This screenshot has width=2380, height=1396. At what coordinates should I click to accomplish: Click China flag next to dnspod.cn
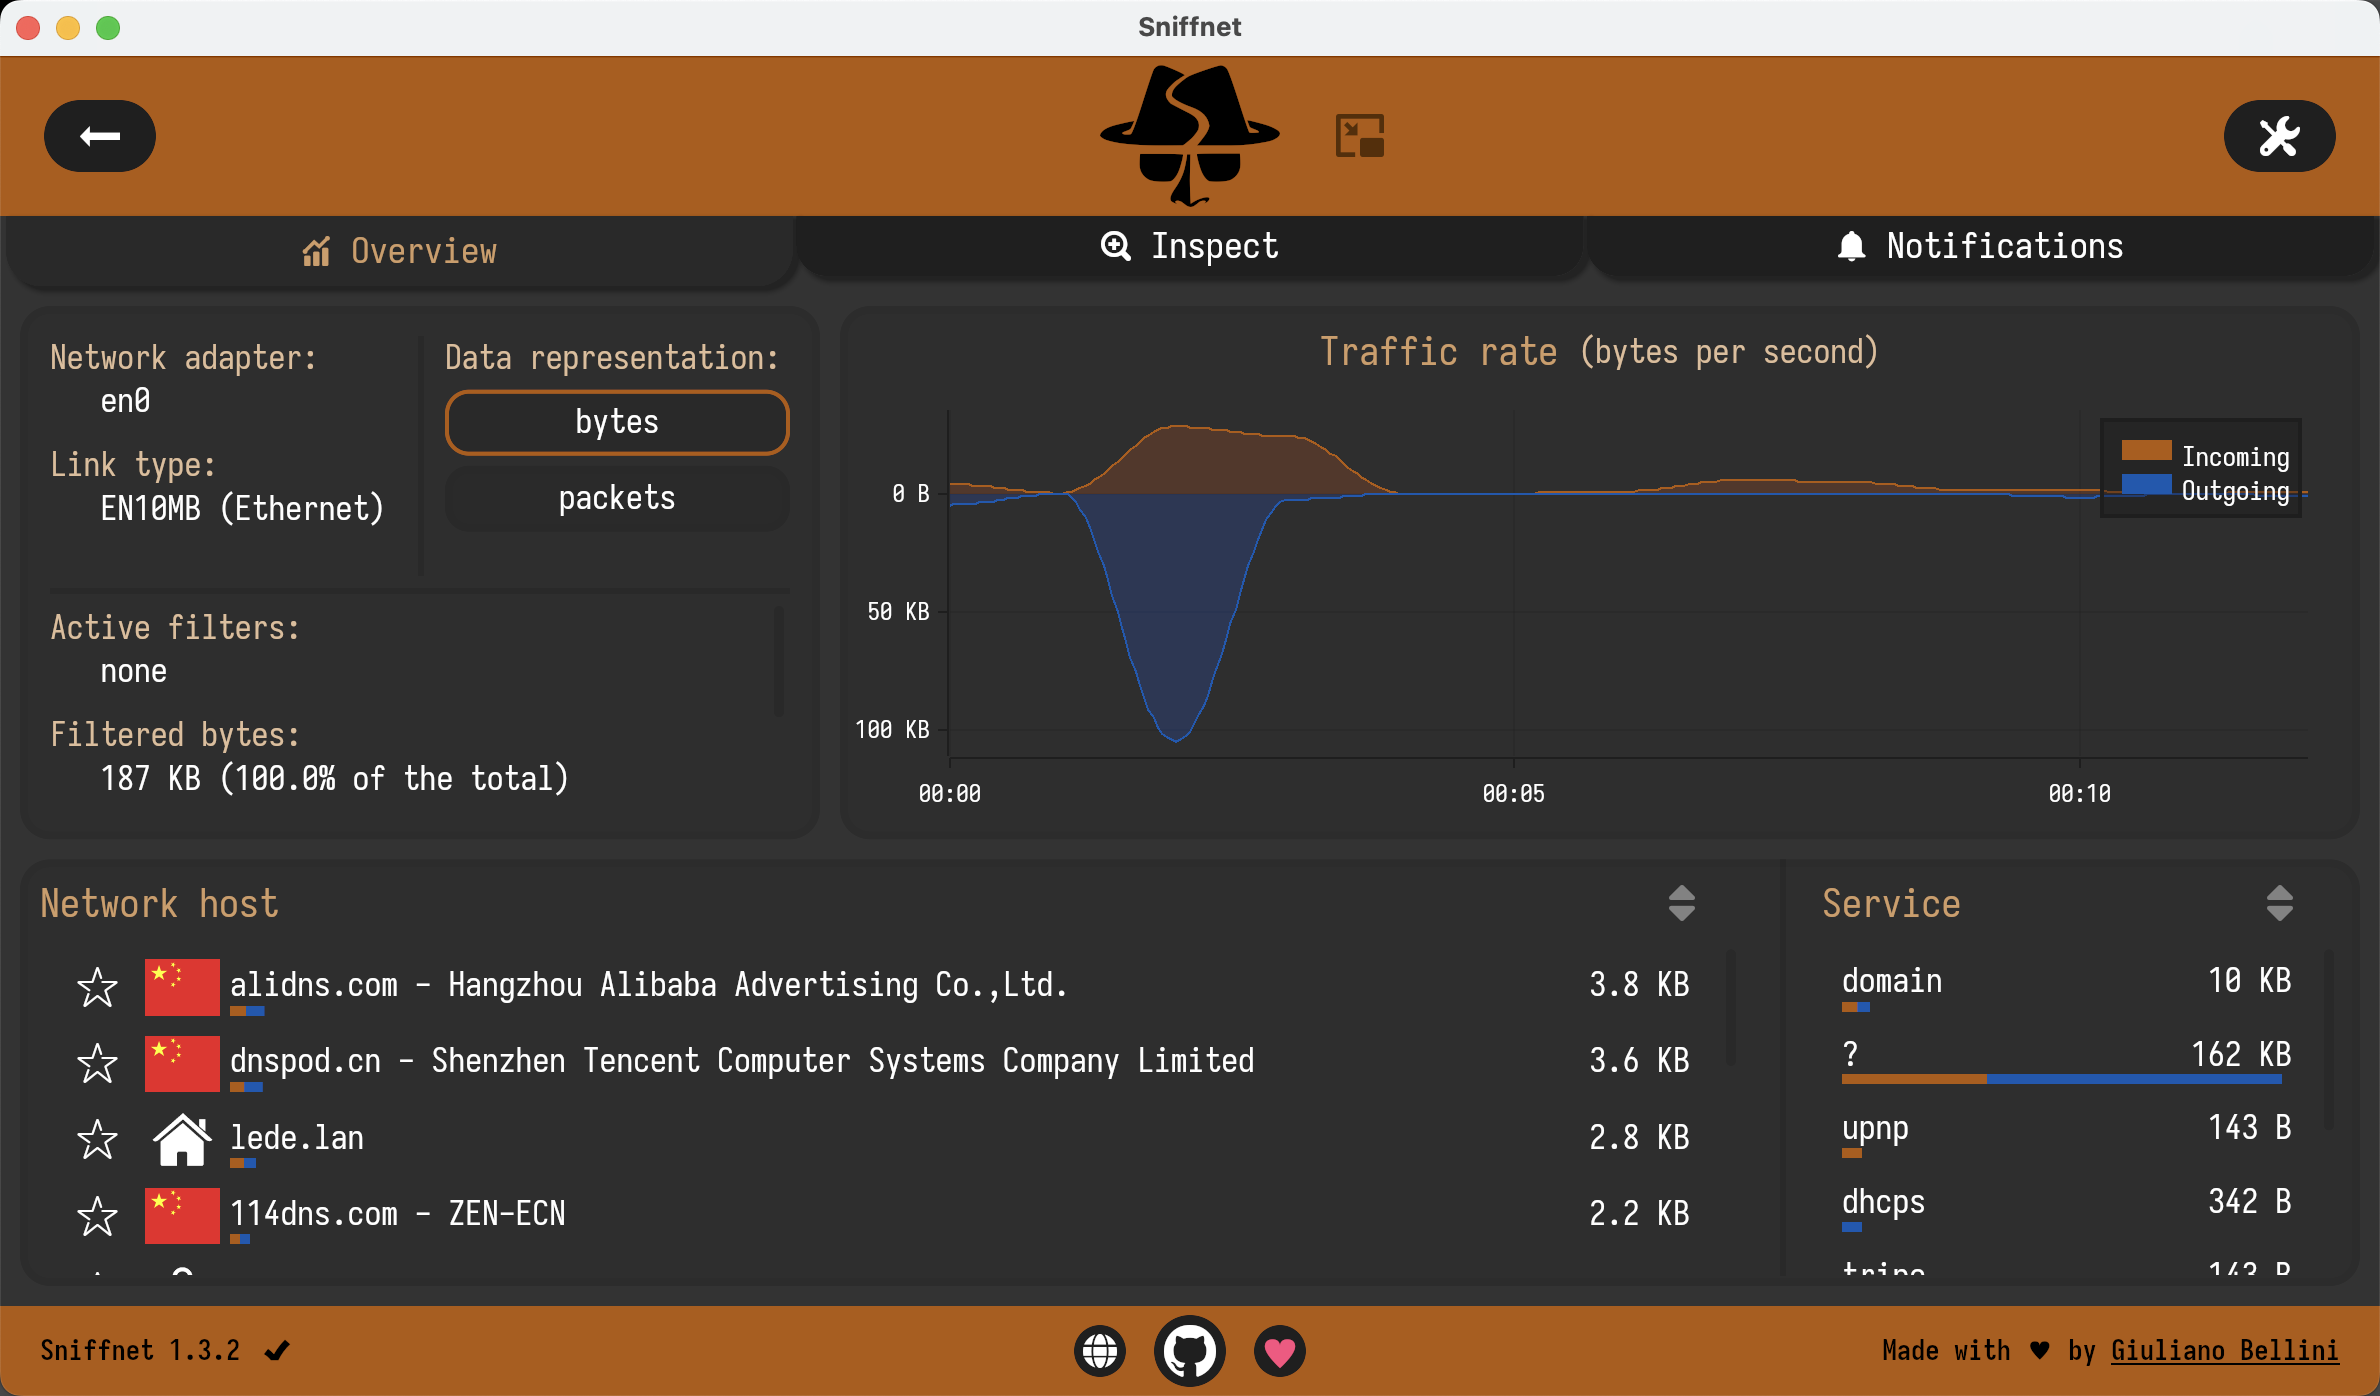point(182,1063)
